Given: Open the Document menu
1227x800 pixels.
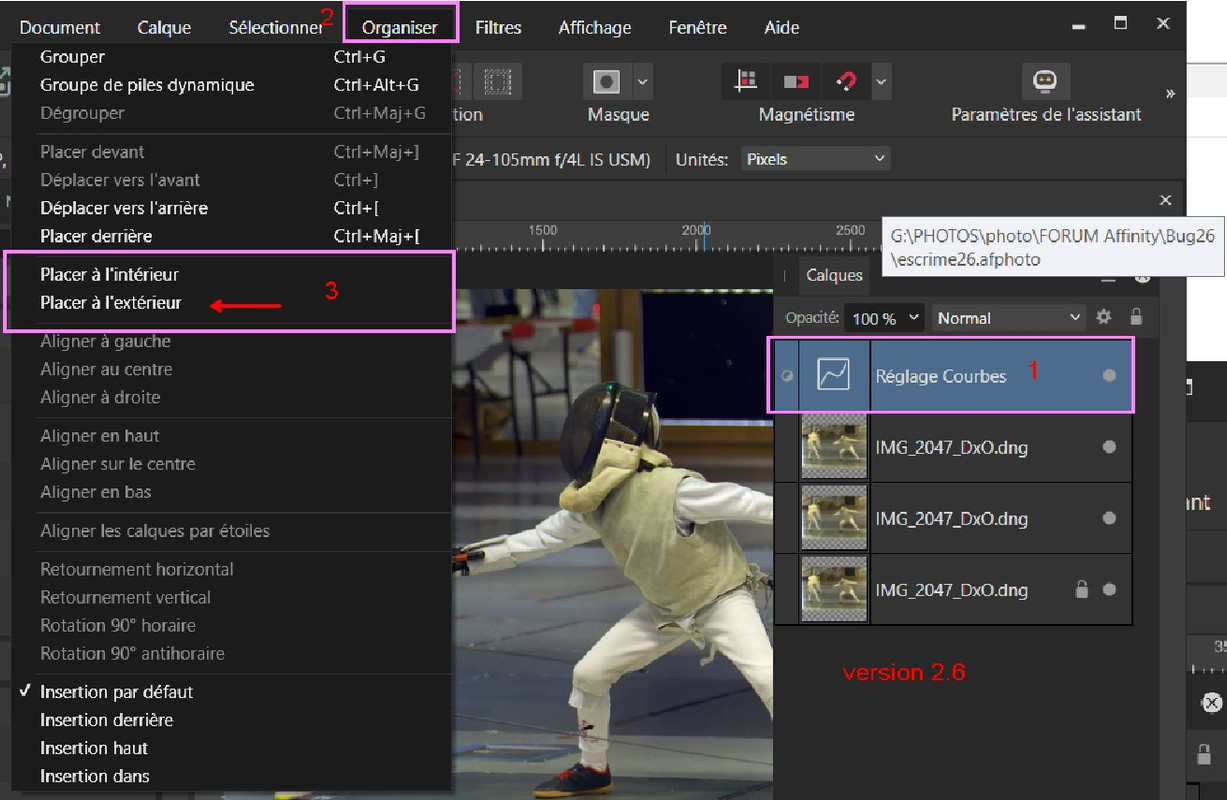Looking at the screenshot, I should tap(60, 27).
